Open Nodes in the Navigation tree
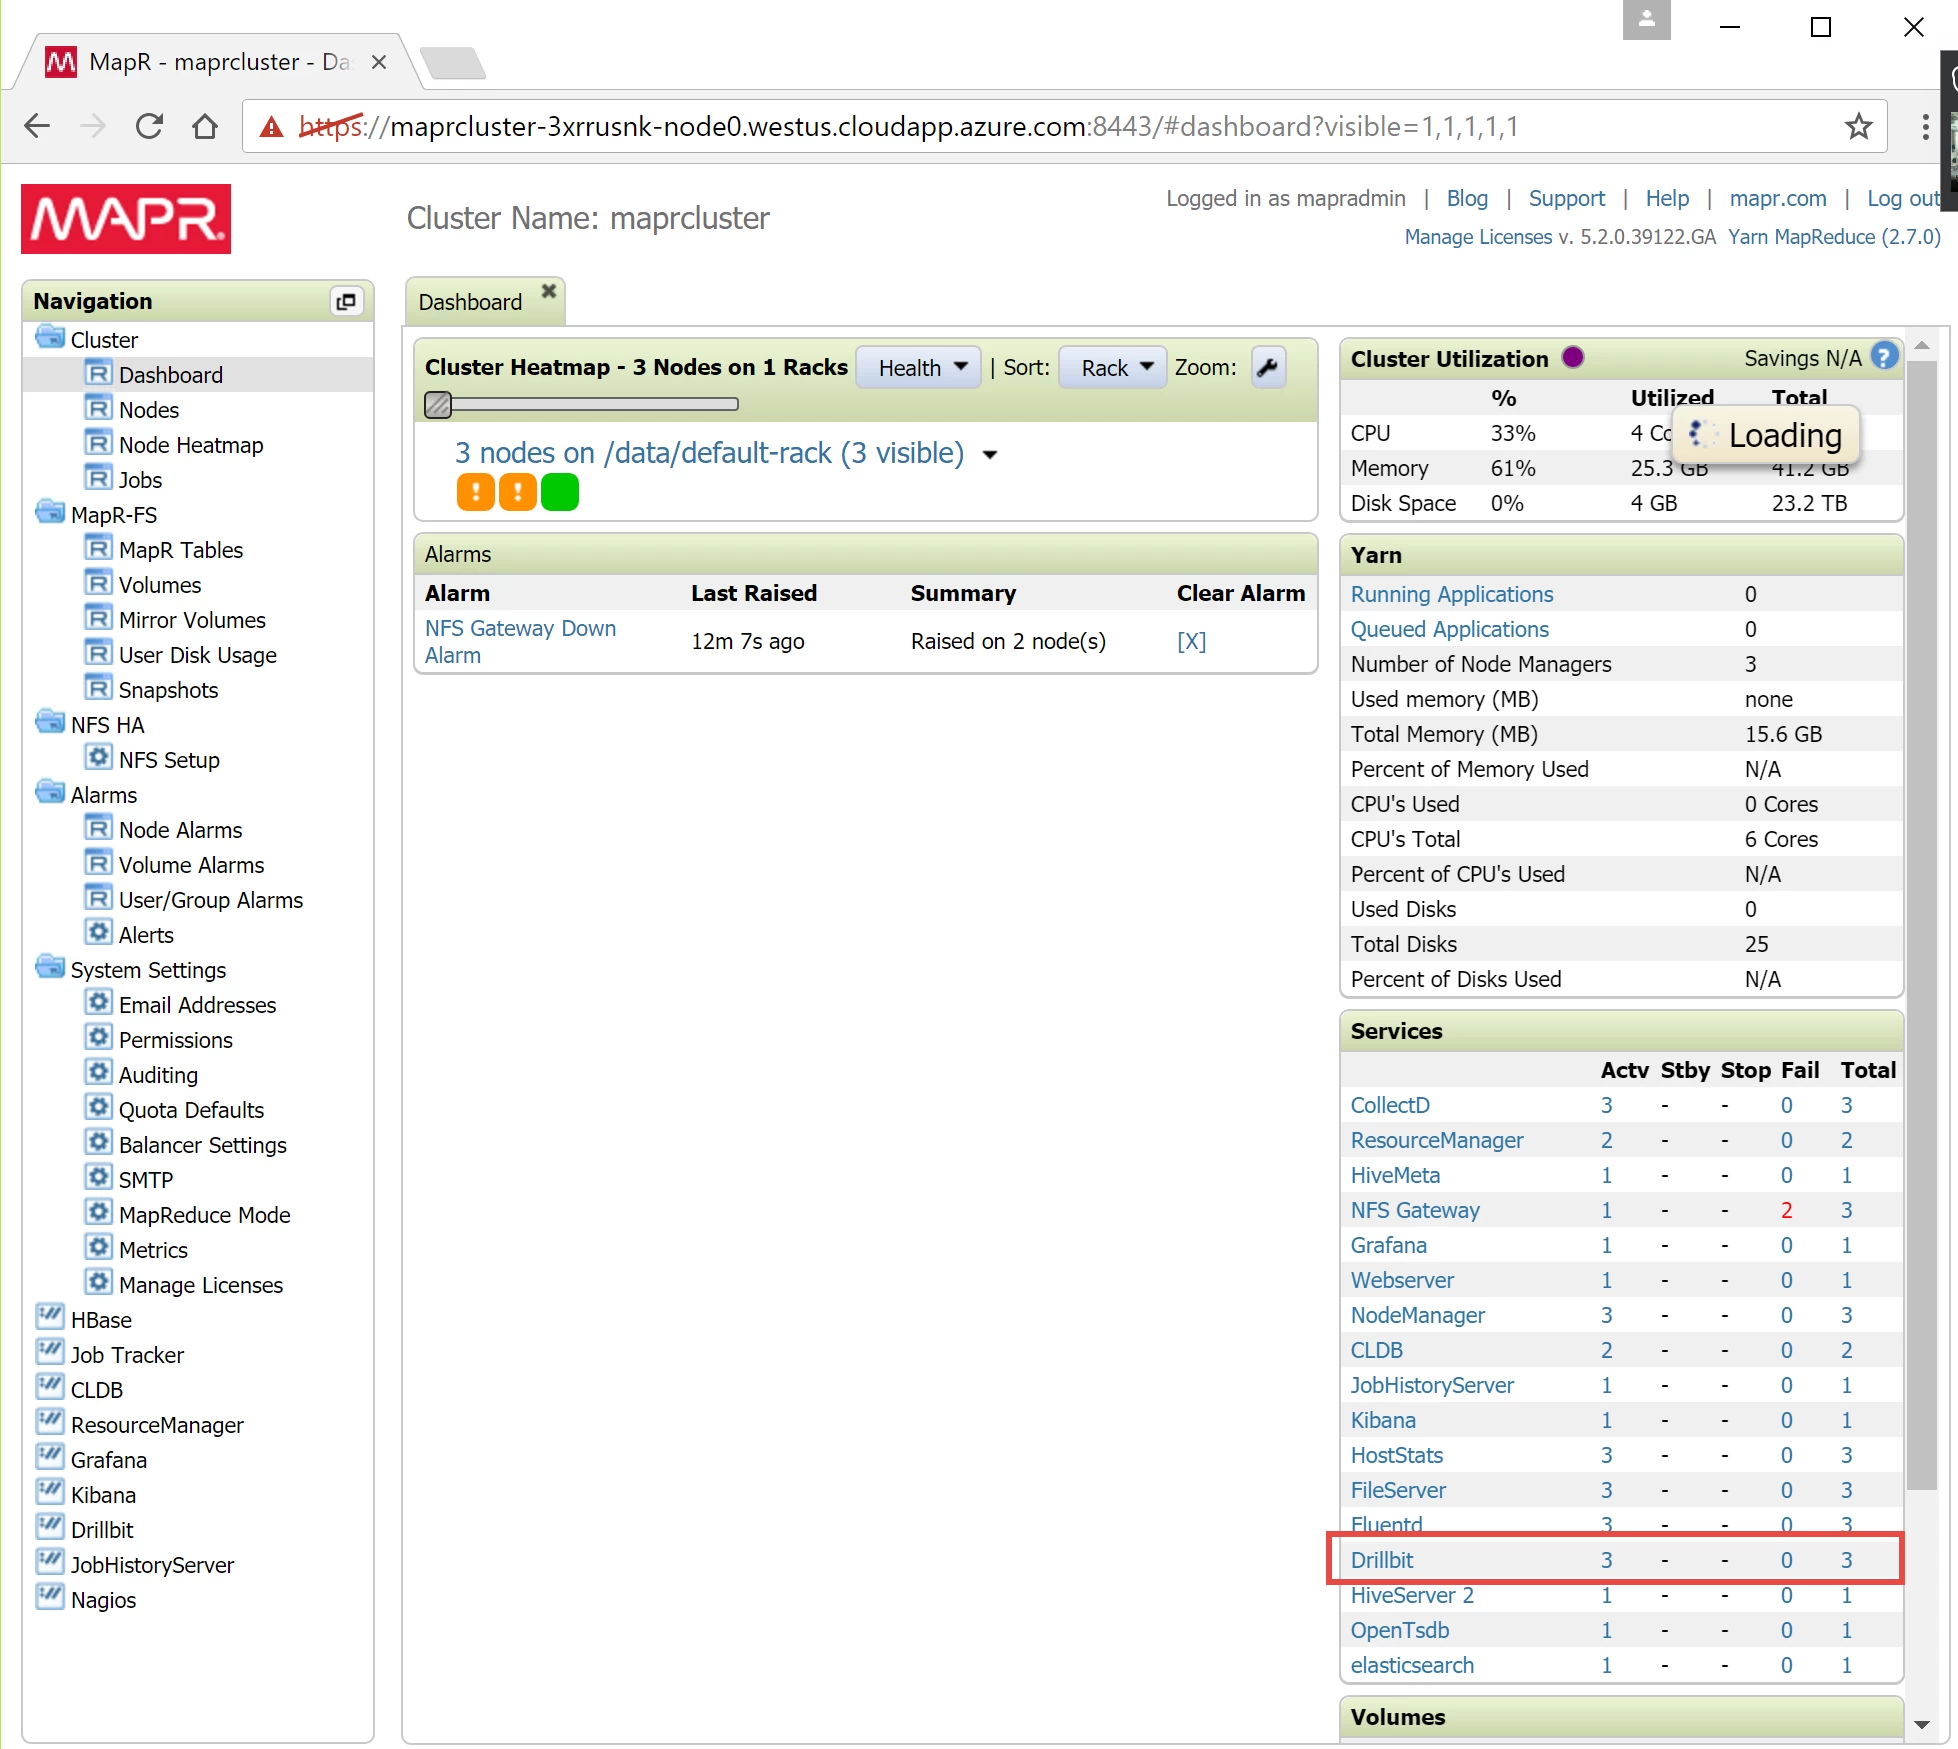The image size is (1958, 1749). 148,410
